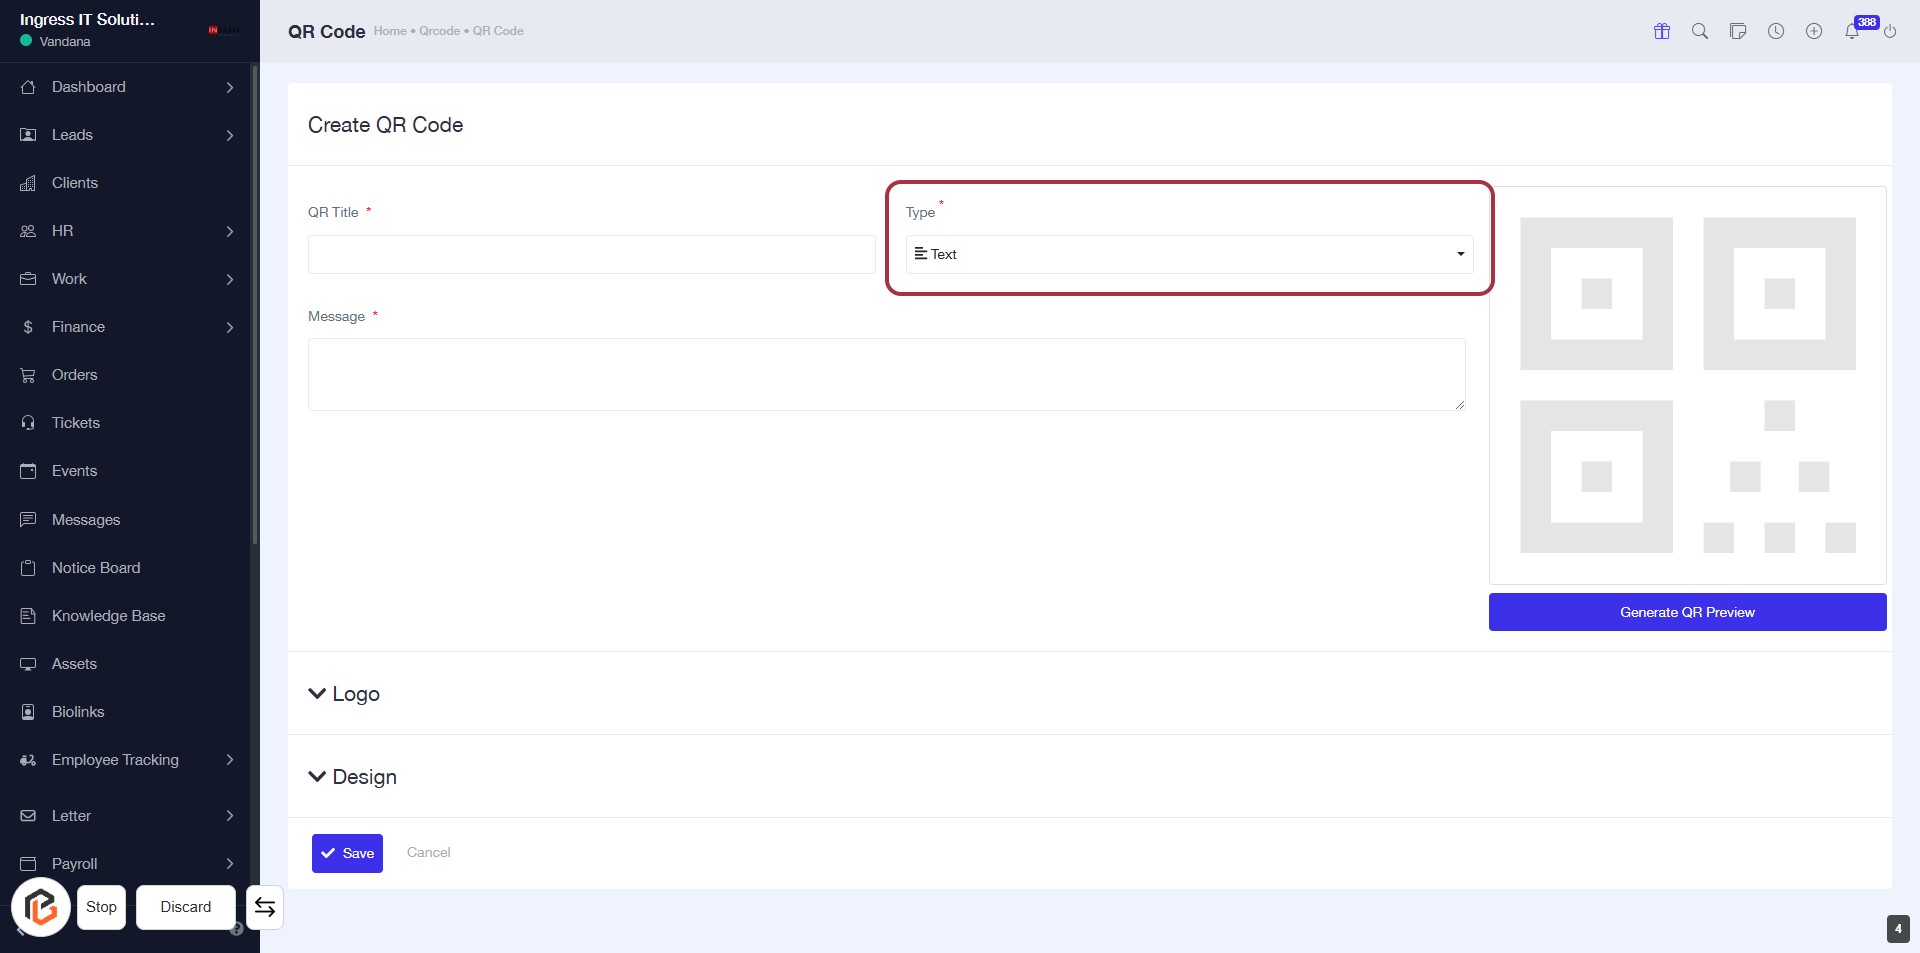Open Biolinks from the sidebar
The width and height of the screenshot is (1920, 953).
pos(78,712)
